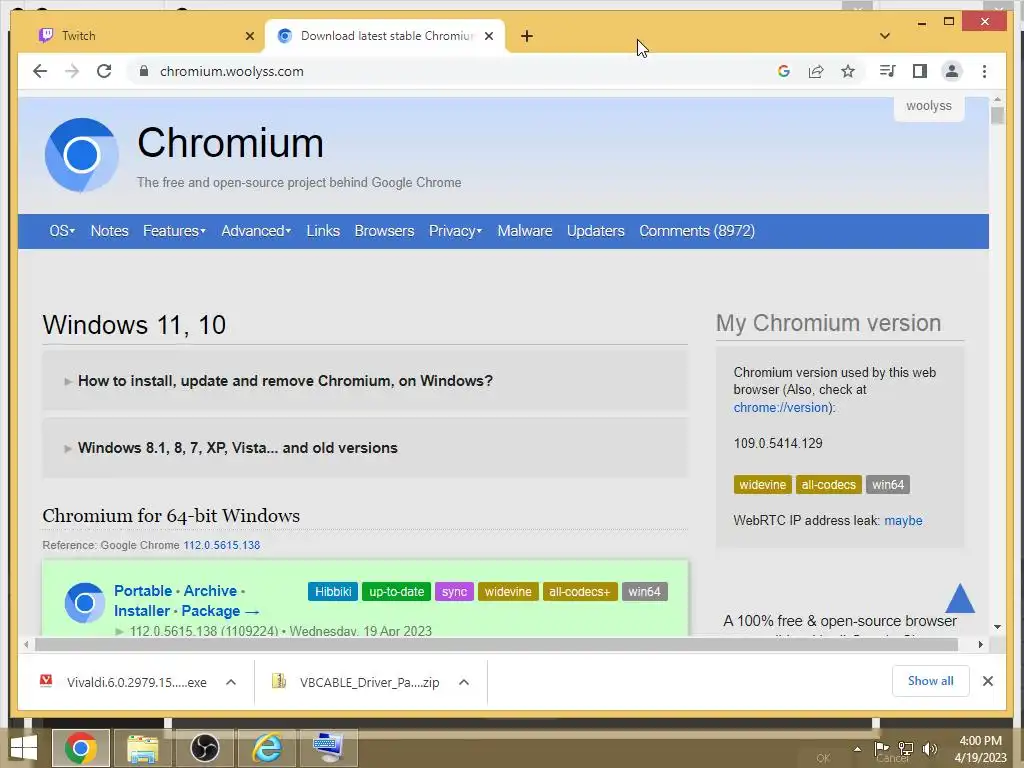
Task: Bookmark this page with the star icon
Action: point(848,71)
